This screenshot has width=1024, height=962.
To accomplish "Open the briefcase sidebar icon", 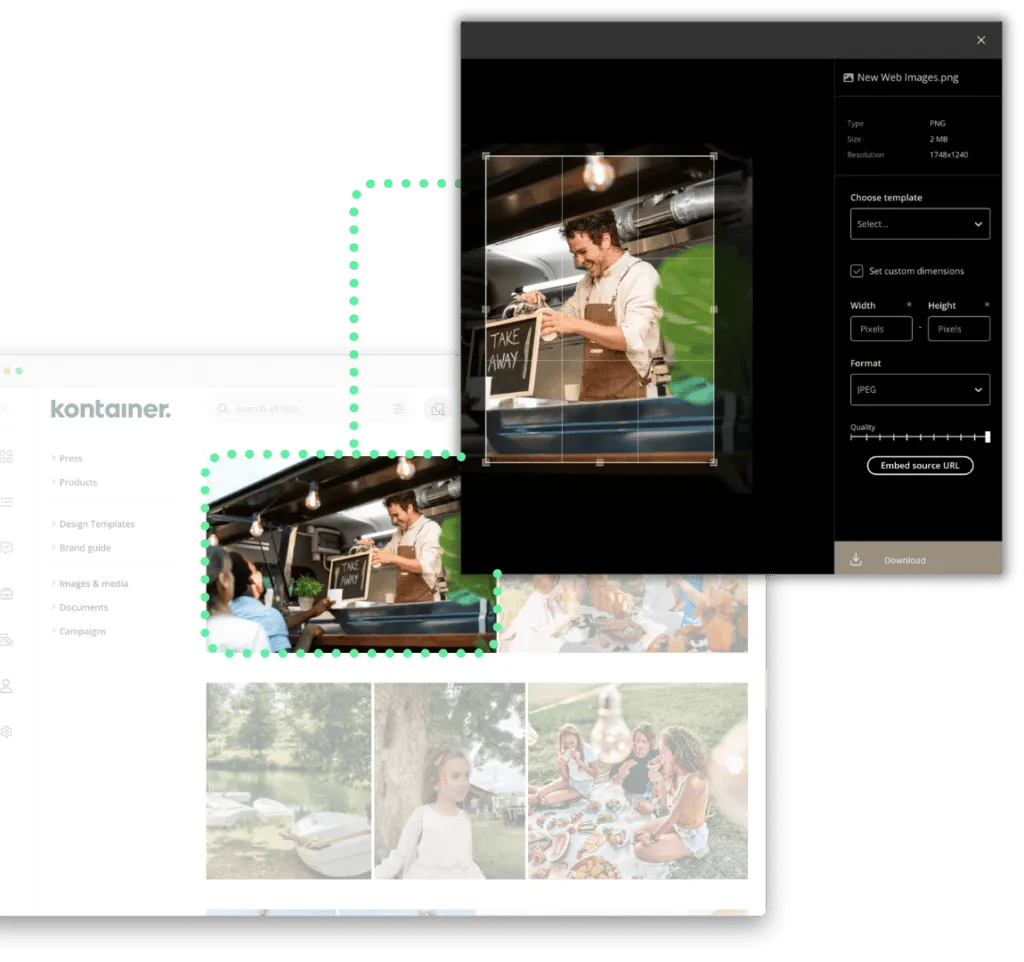I will click(7, 594).
